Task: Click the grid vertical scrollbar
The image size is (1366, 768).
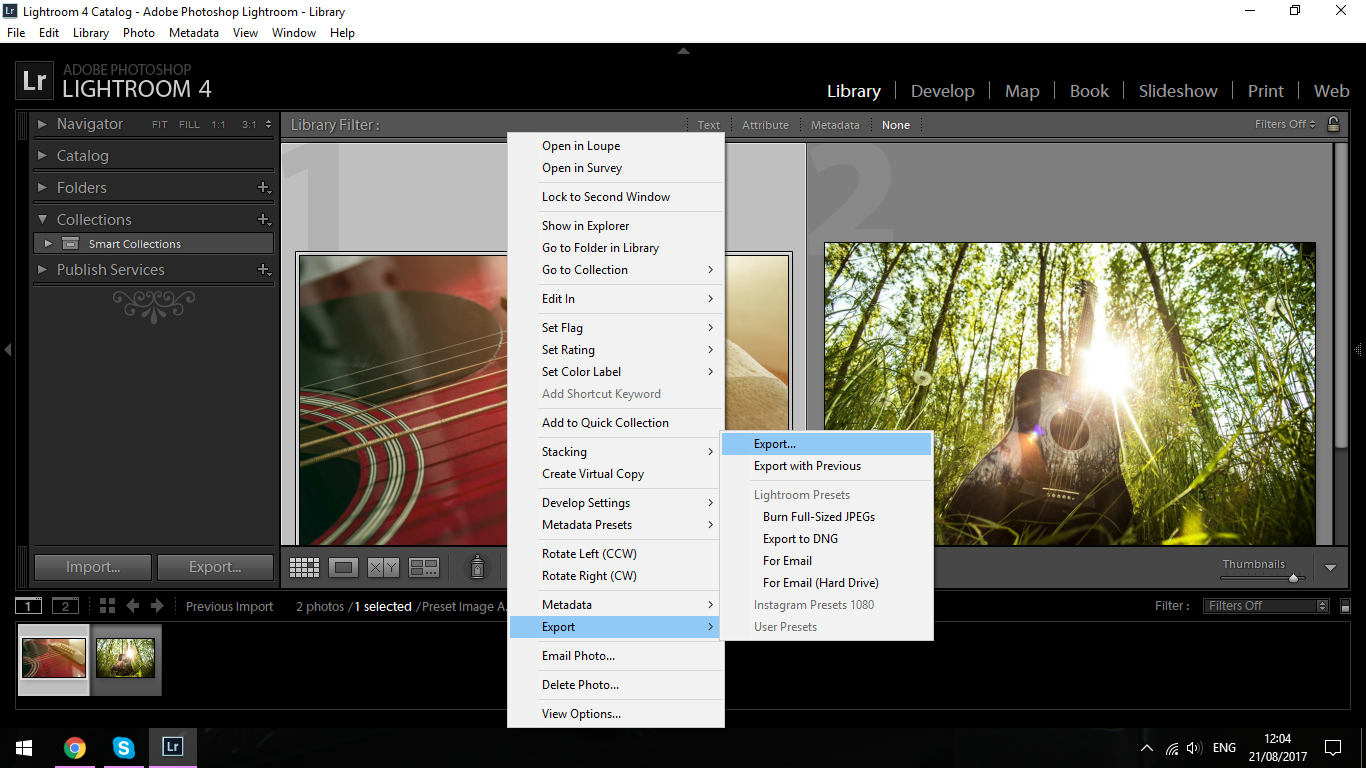Action: 1339,295
